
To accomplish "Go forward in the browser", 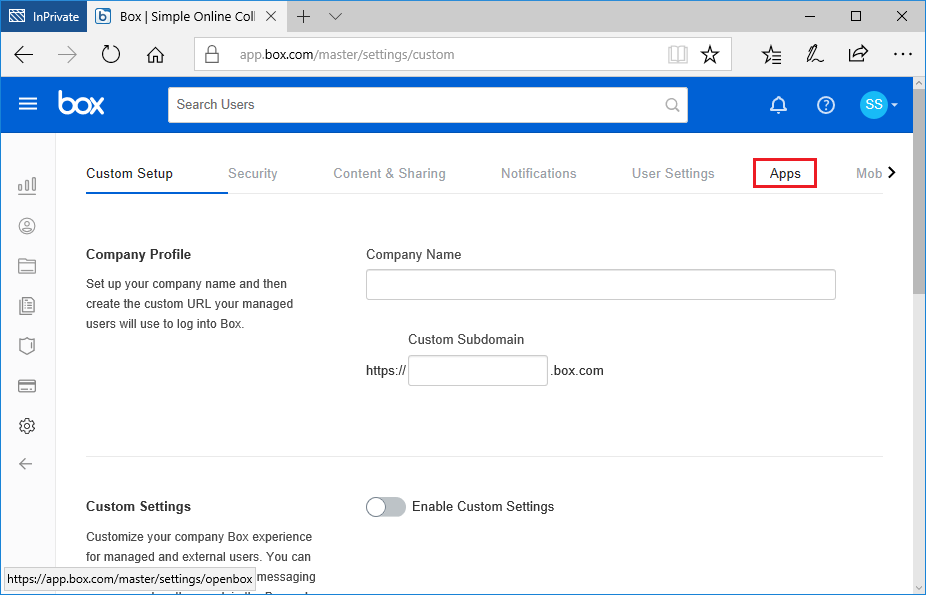I will (67, 55).
